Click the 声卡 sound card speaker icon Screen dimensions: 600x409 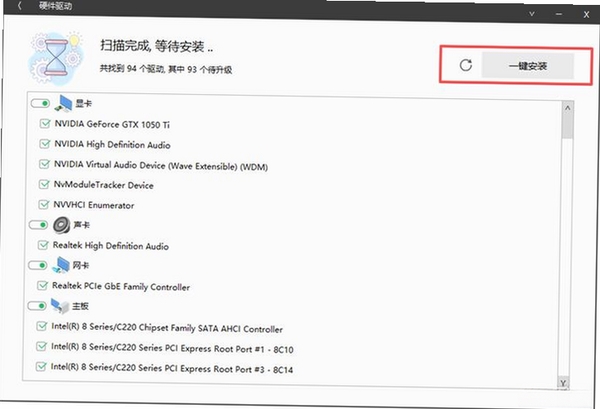point(61,225)
